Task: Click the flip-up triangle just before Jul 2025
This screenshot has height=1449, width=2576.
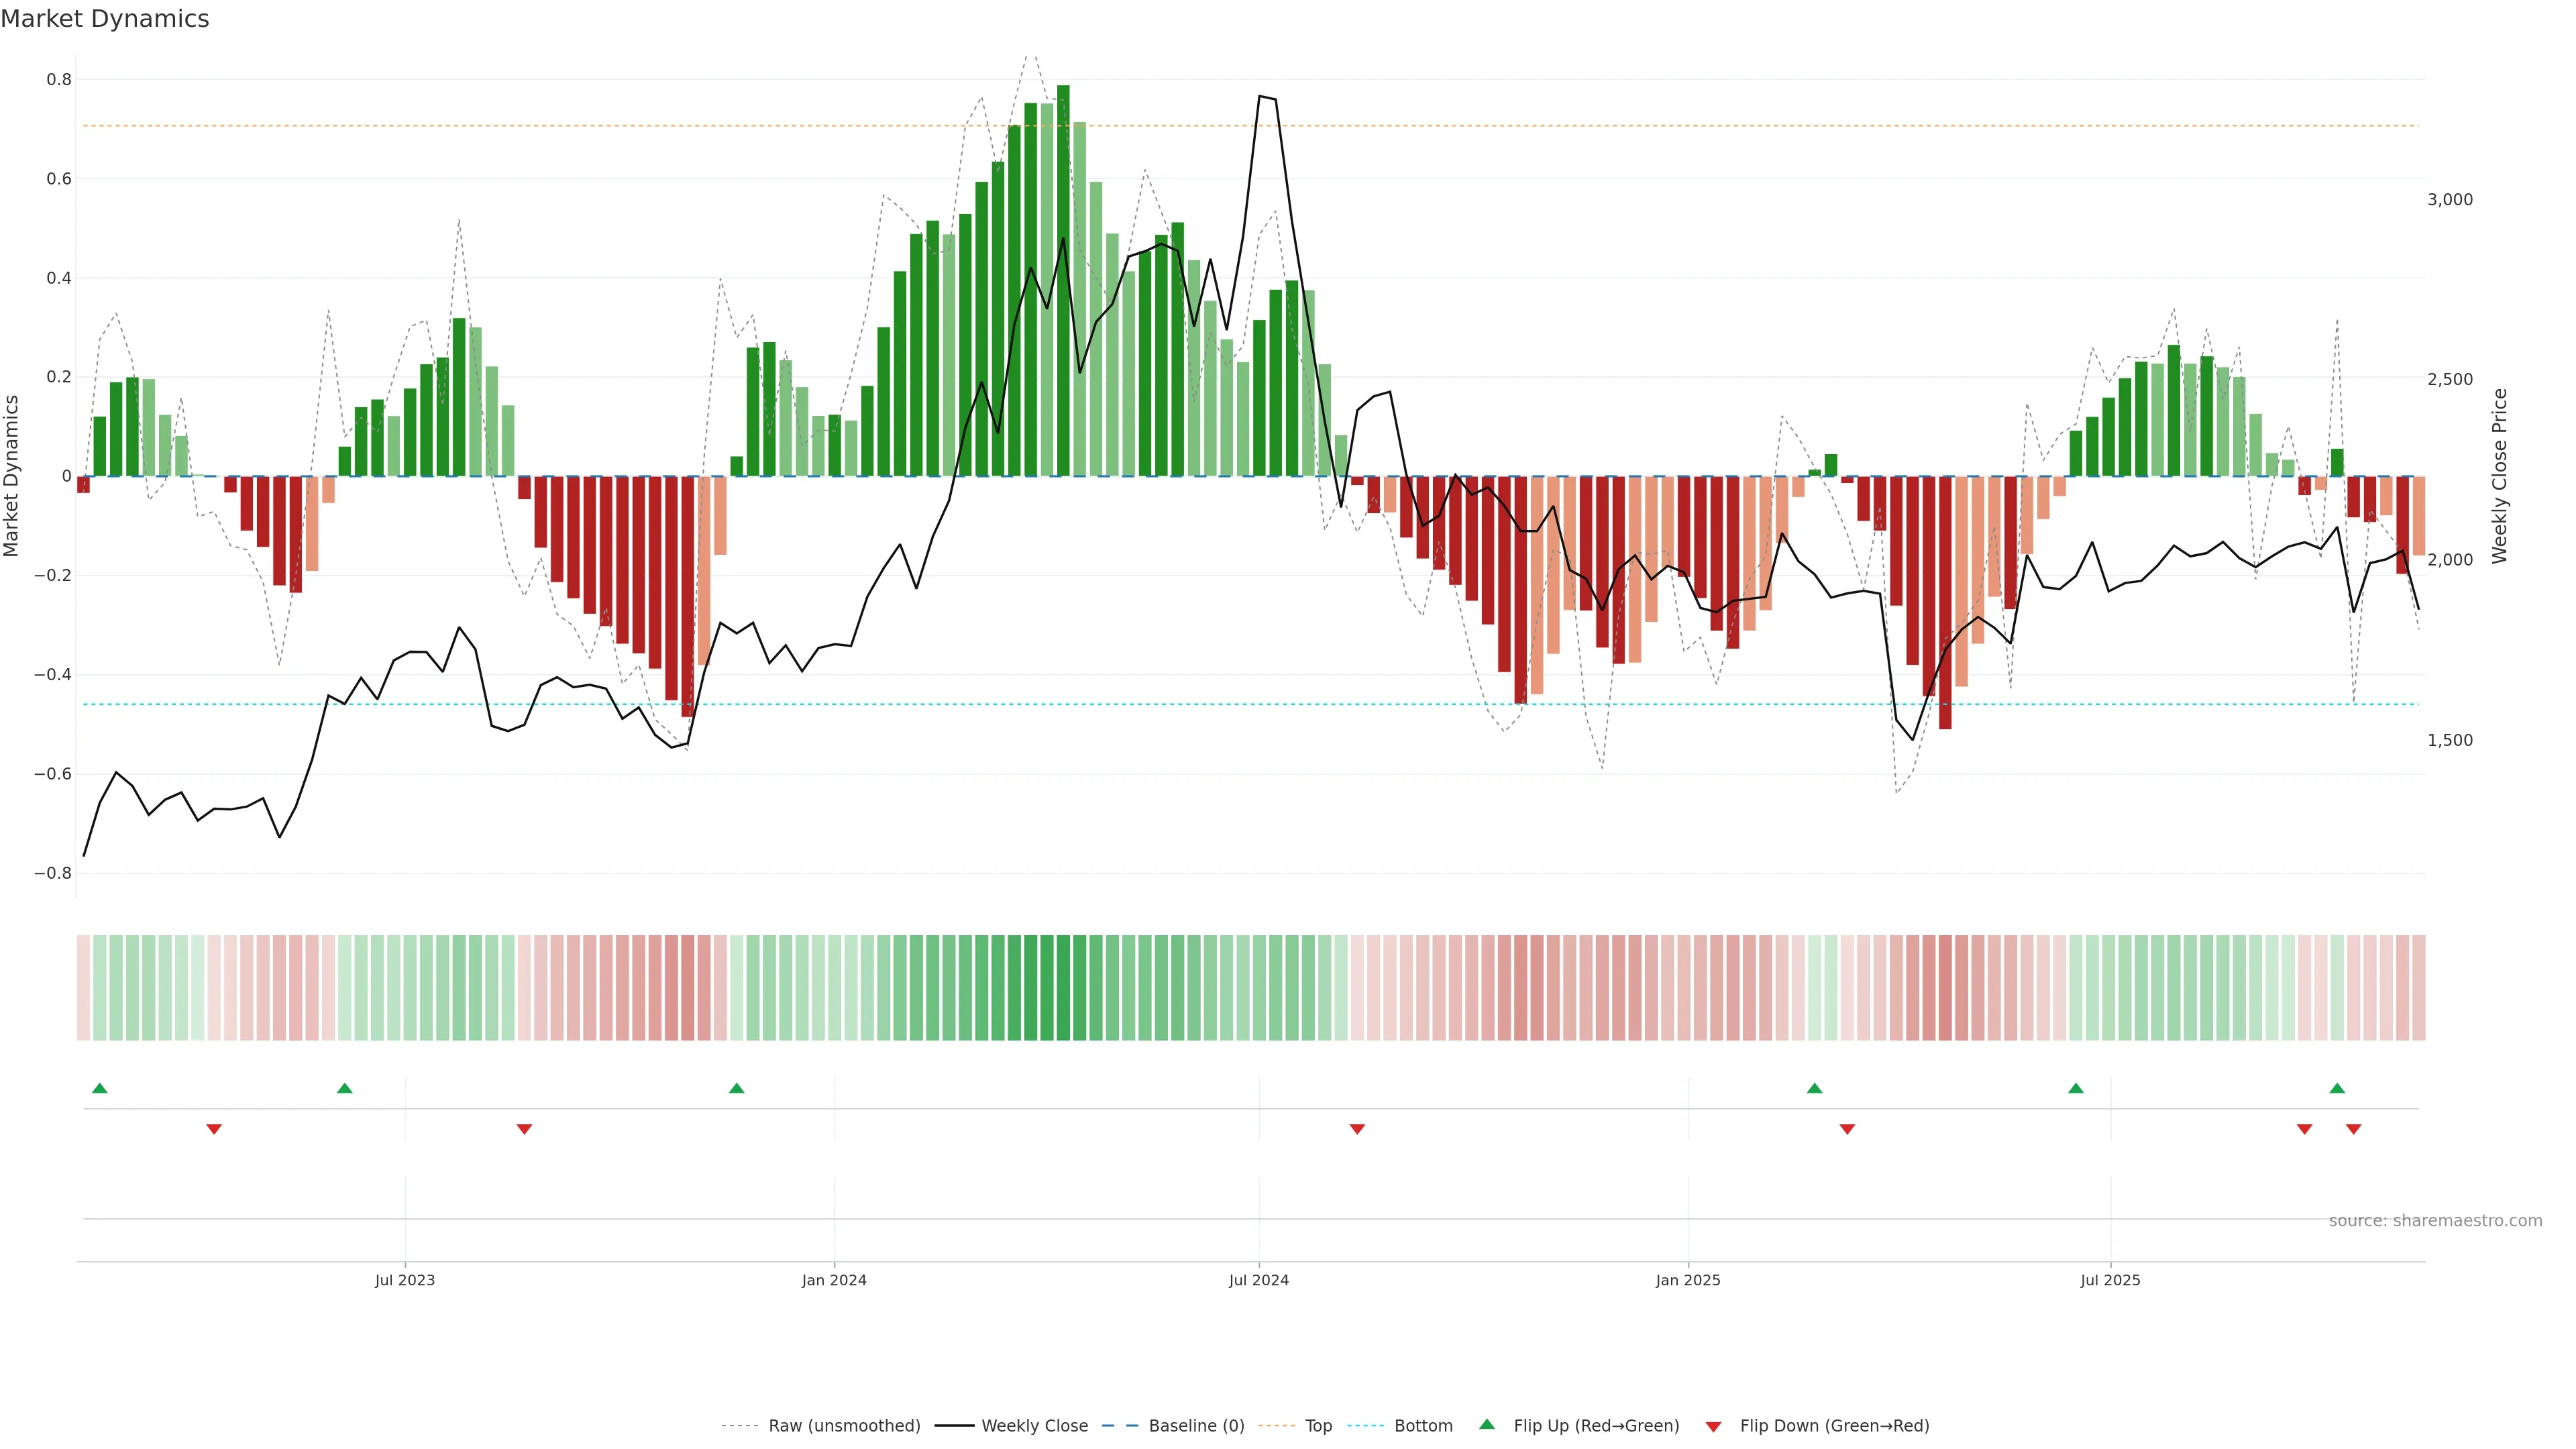Action: (x=2076, y=1088)
